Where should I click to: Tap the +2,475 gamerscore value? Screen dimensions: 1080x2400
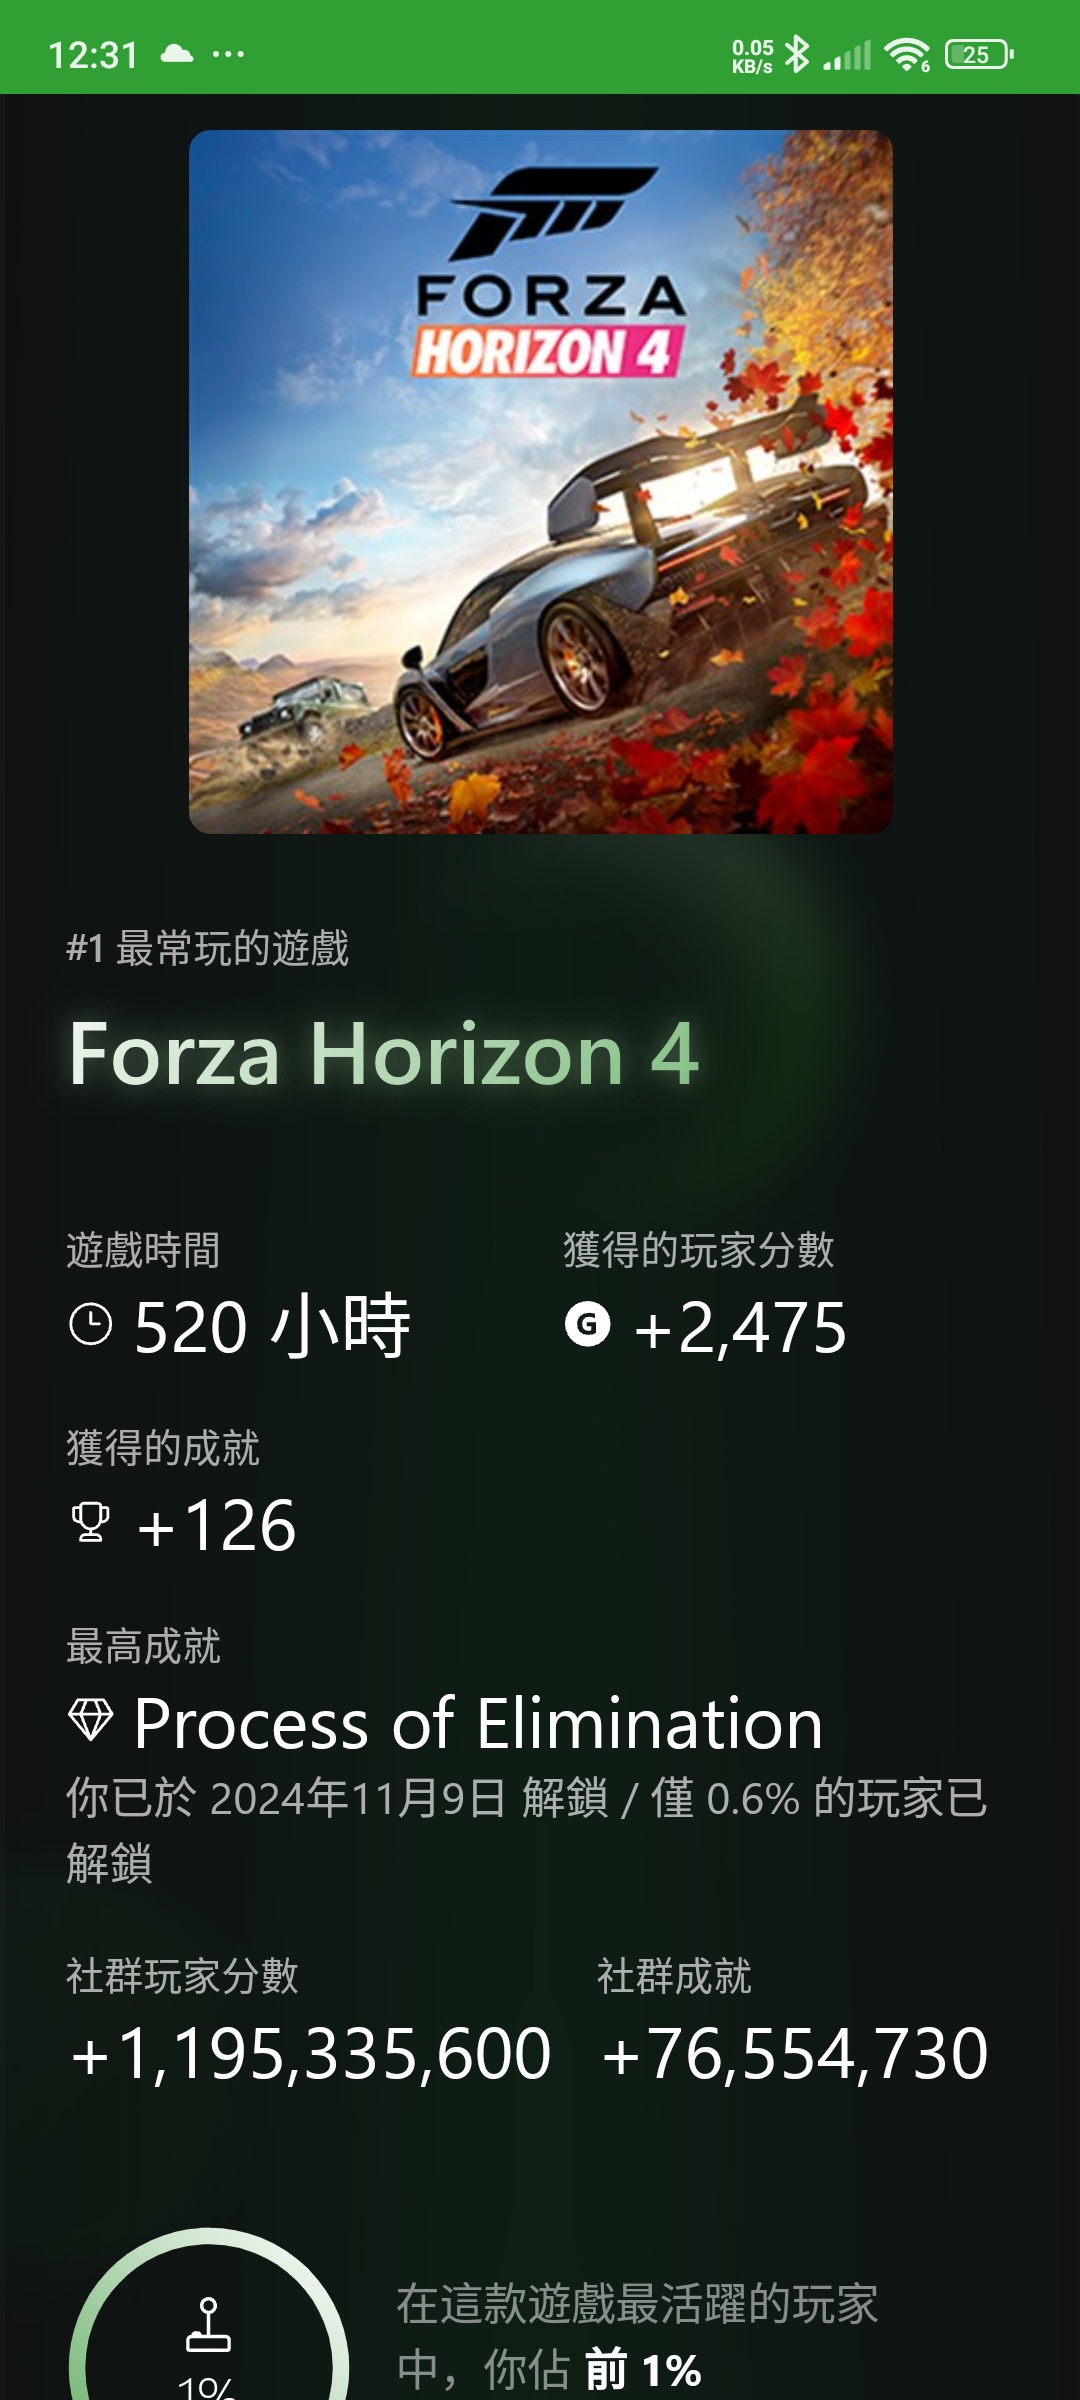click(740, 1327)
